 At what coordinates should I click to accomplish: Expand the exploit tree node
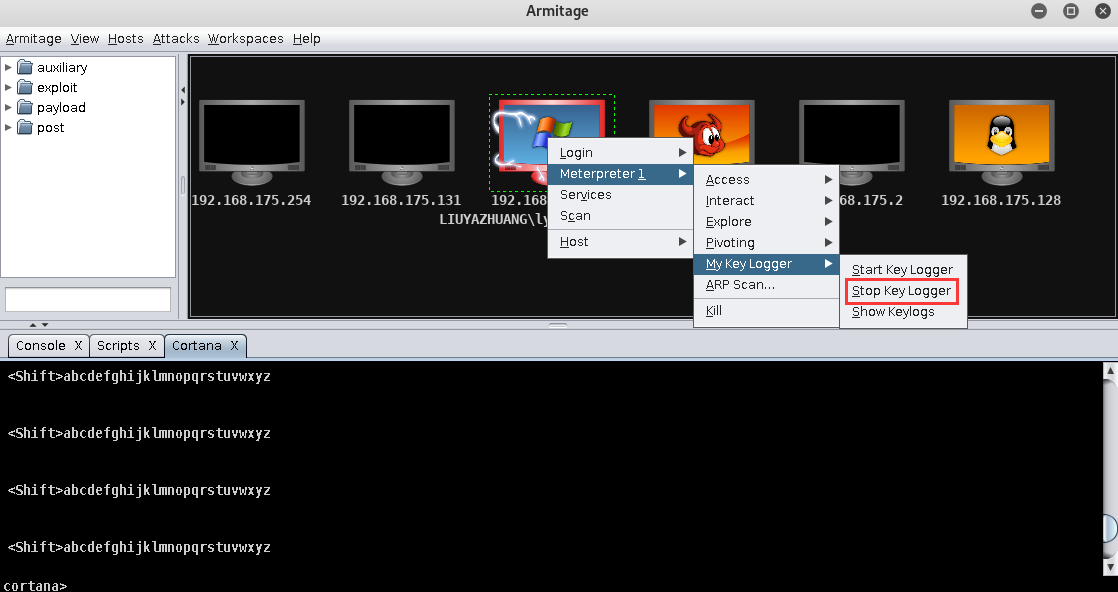pyautogui.click(x=8, y=87)
